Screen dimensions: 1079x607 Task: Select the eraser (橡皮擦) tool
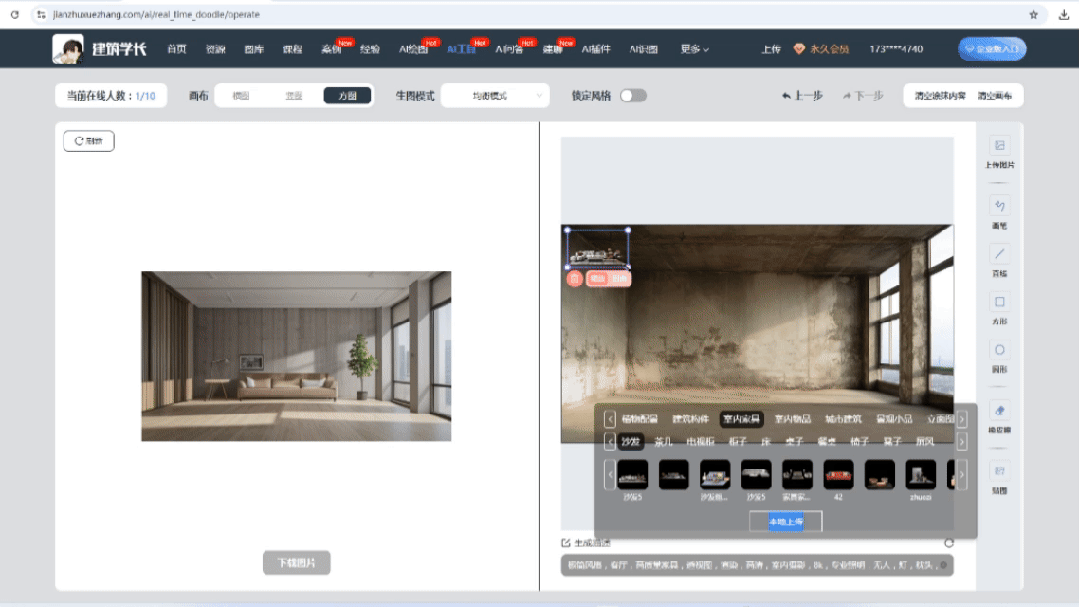(x=999, y=417)
